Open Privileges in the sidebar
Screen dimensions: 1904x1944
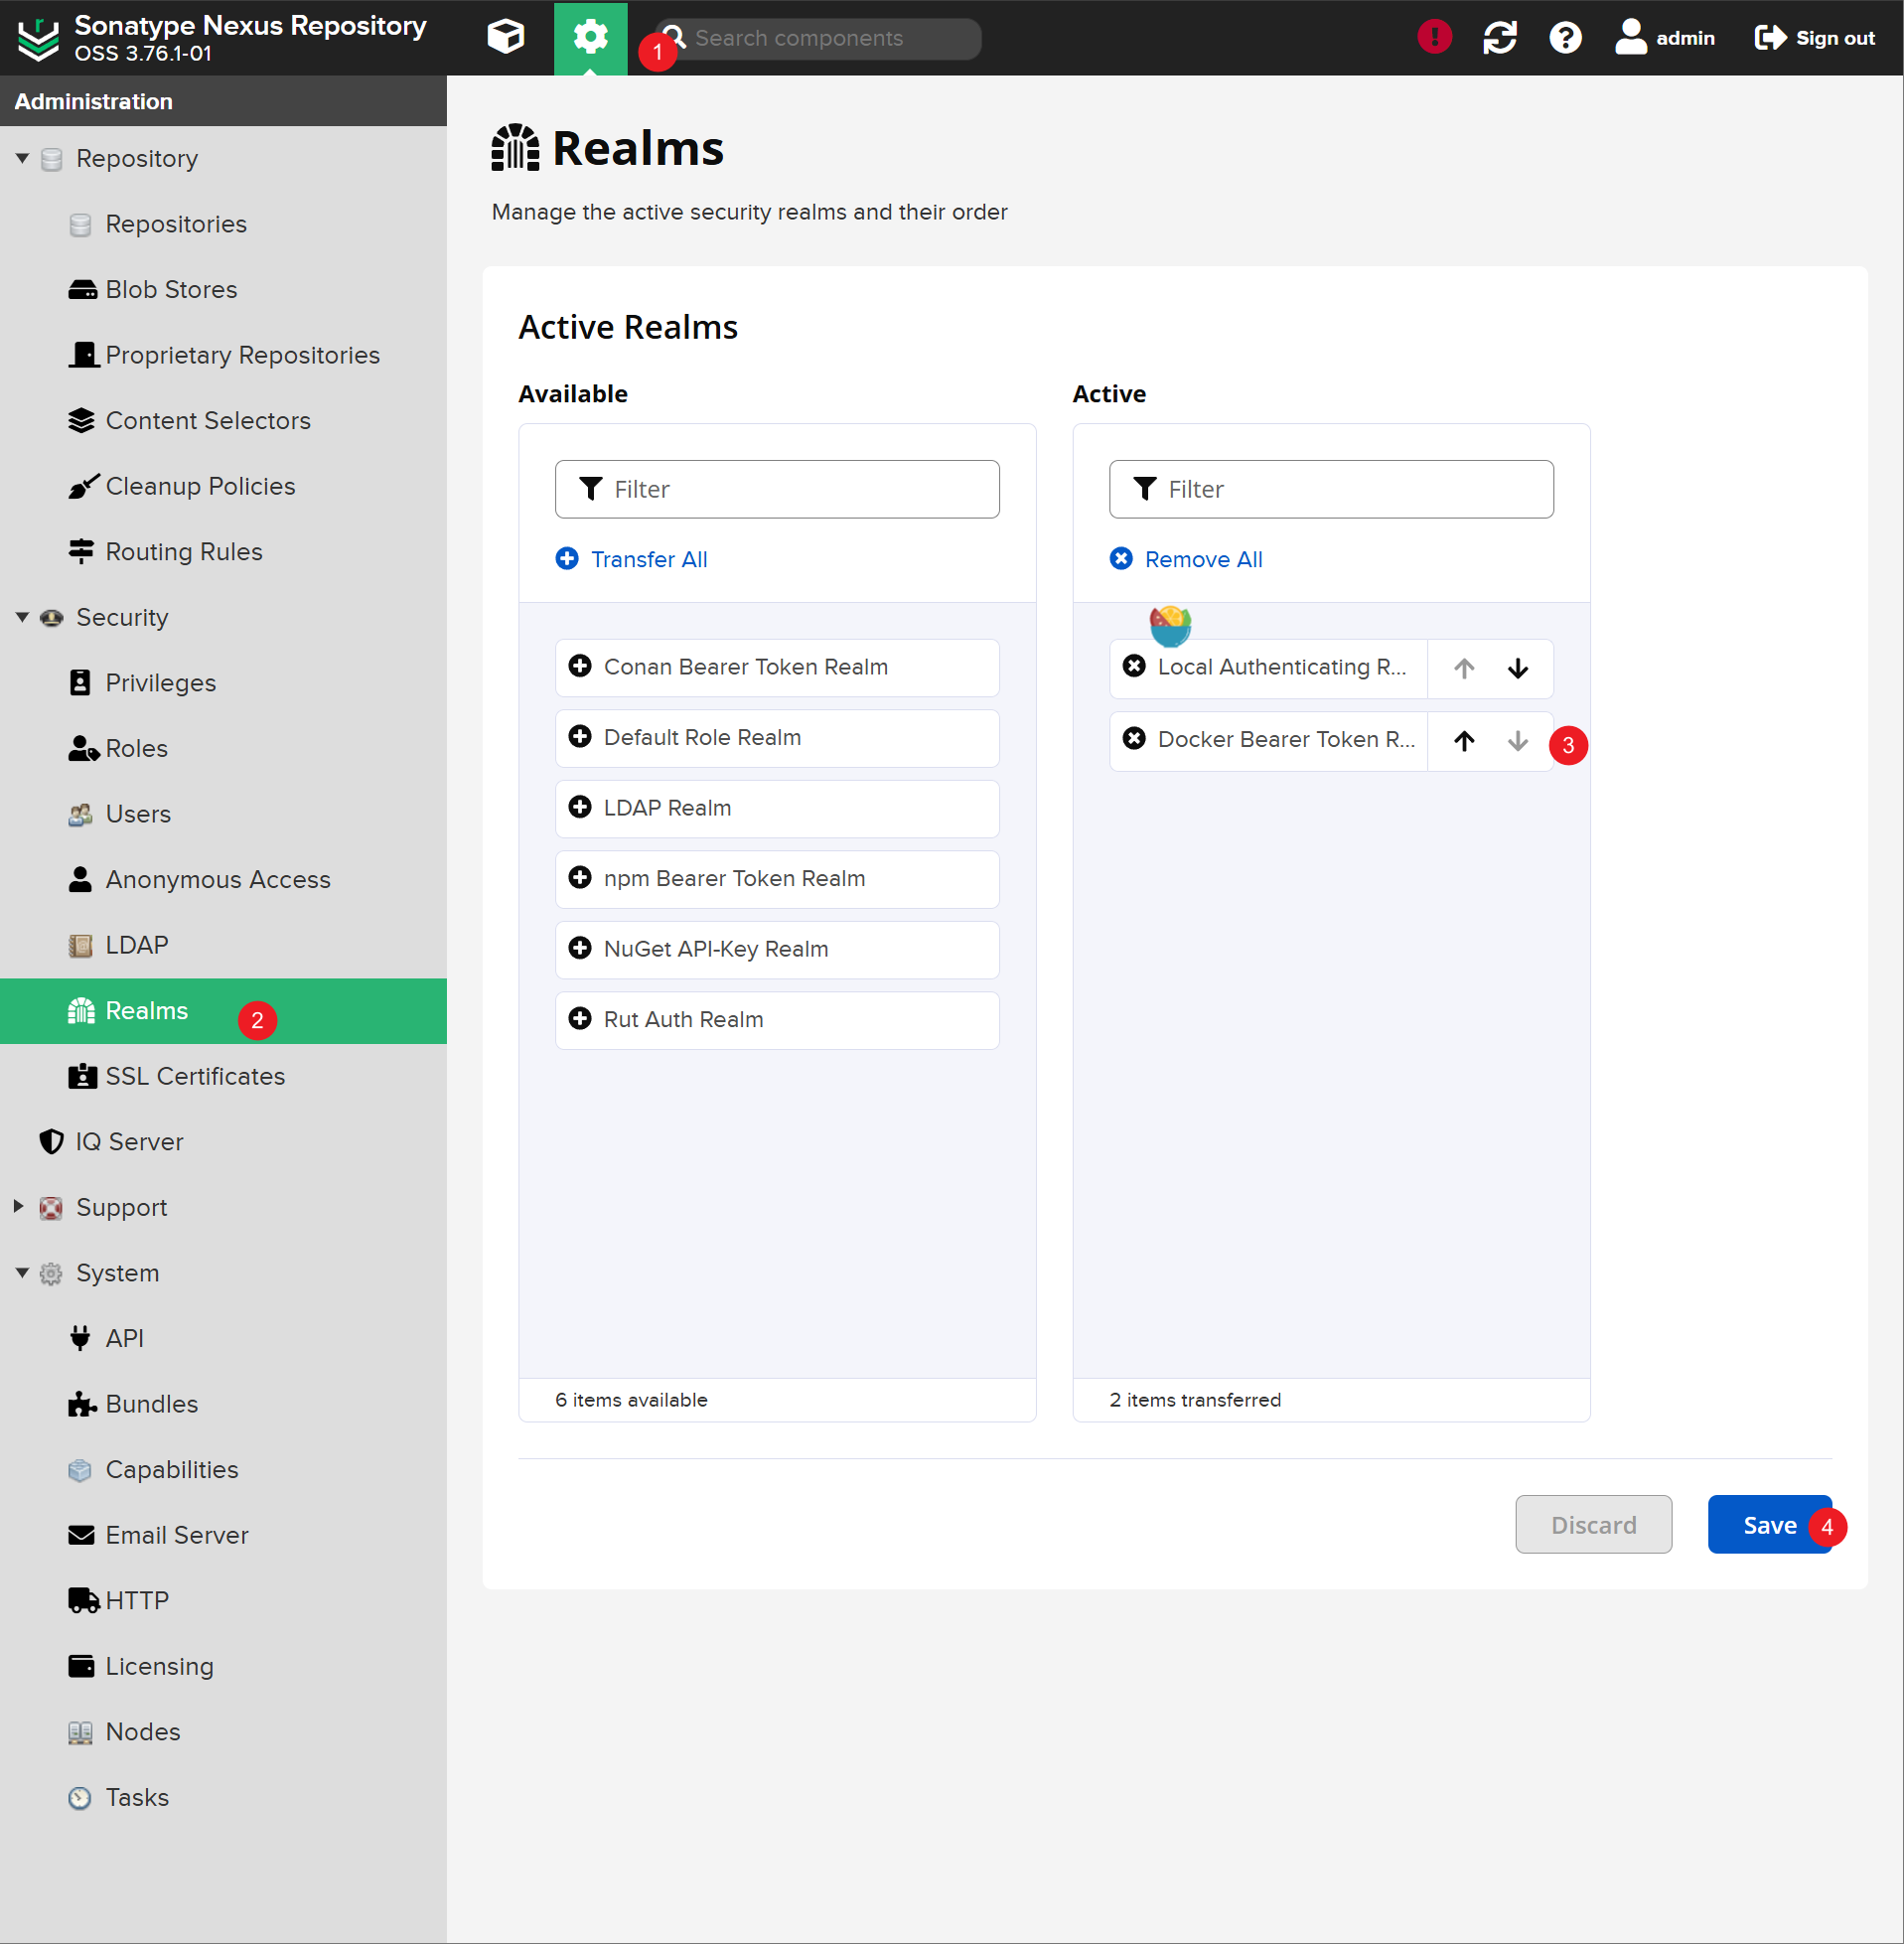[223, 682]
